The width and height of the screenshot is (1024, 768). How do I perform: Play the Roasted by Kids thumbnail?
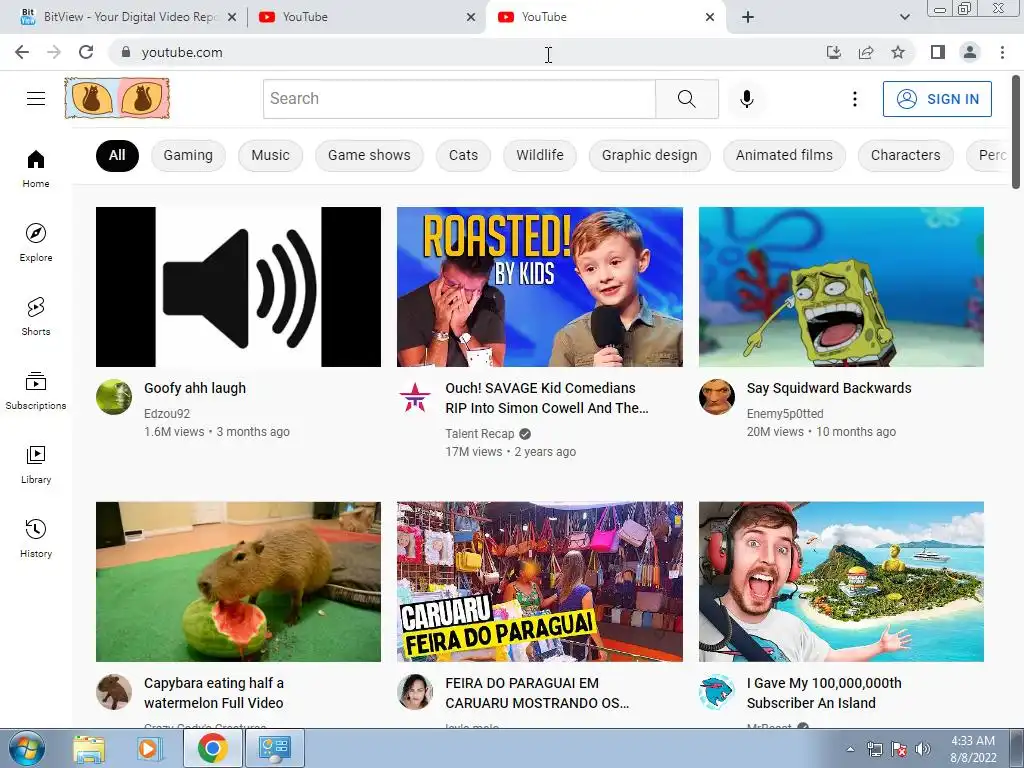point(539,287)
